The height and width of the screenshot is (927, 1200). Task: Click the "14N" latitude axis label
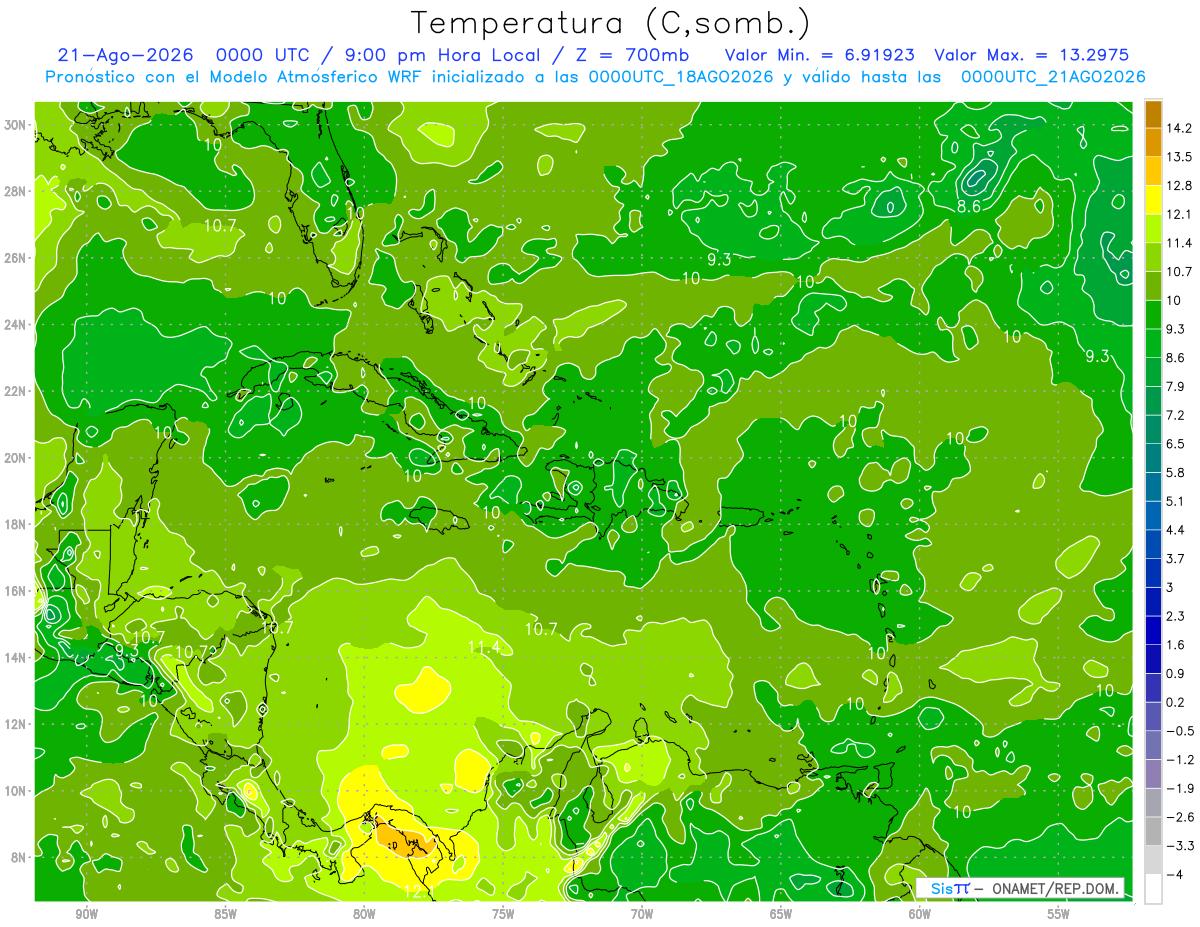[x=16, y=658]
